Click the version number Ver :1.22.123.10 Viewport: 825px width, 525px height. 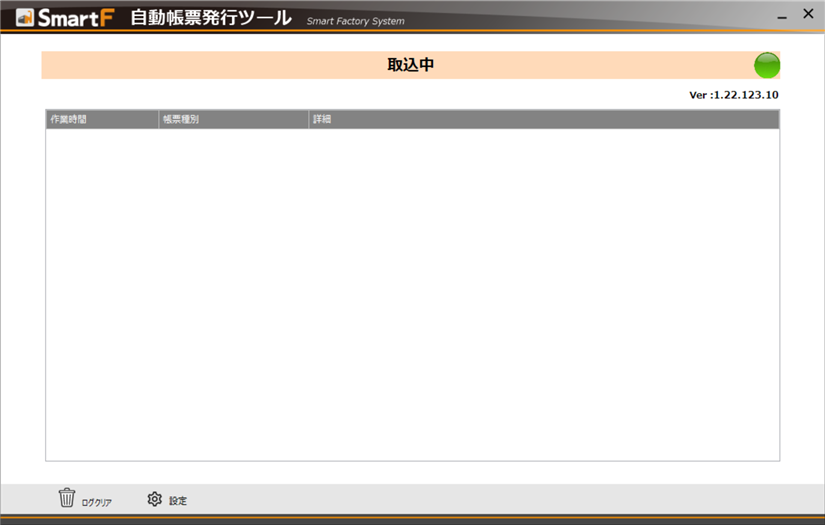point(733,95)
